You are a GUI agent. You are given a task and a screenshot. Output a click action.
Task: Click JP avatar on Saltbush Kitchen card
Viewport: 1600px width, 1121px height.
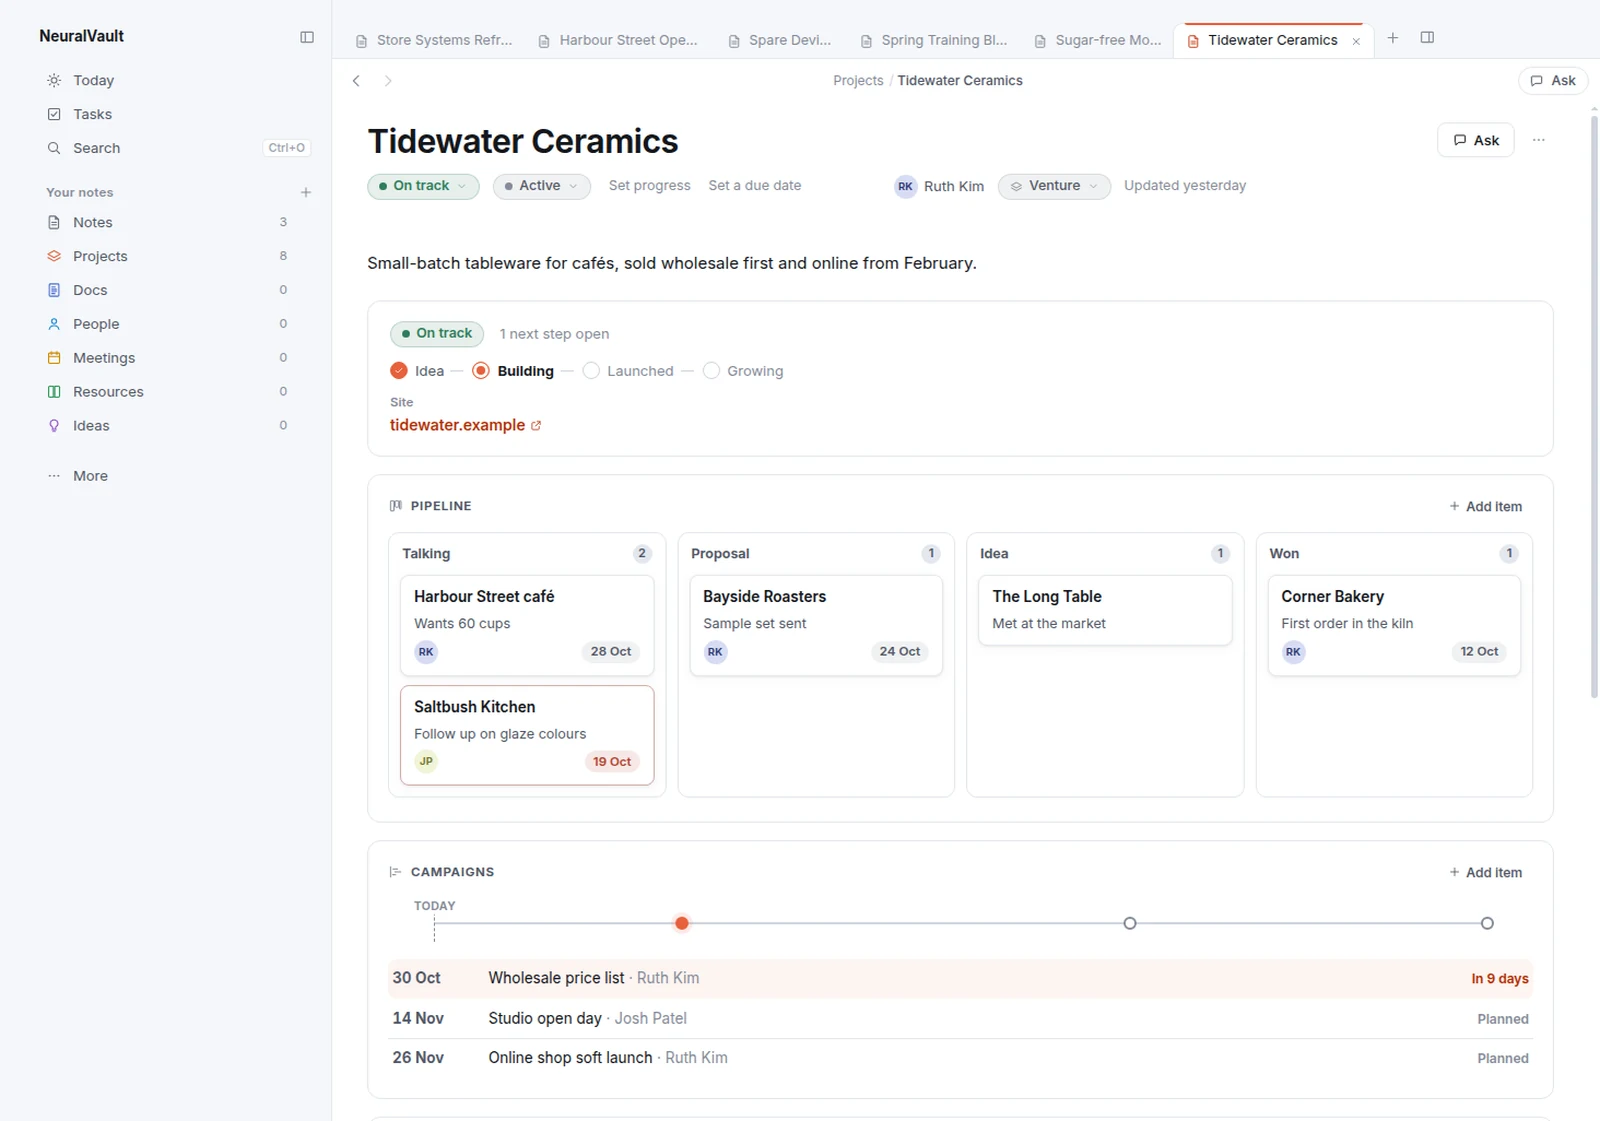click(426, 762)
